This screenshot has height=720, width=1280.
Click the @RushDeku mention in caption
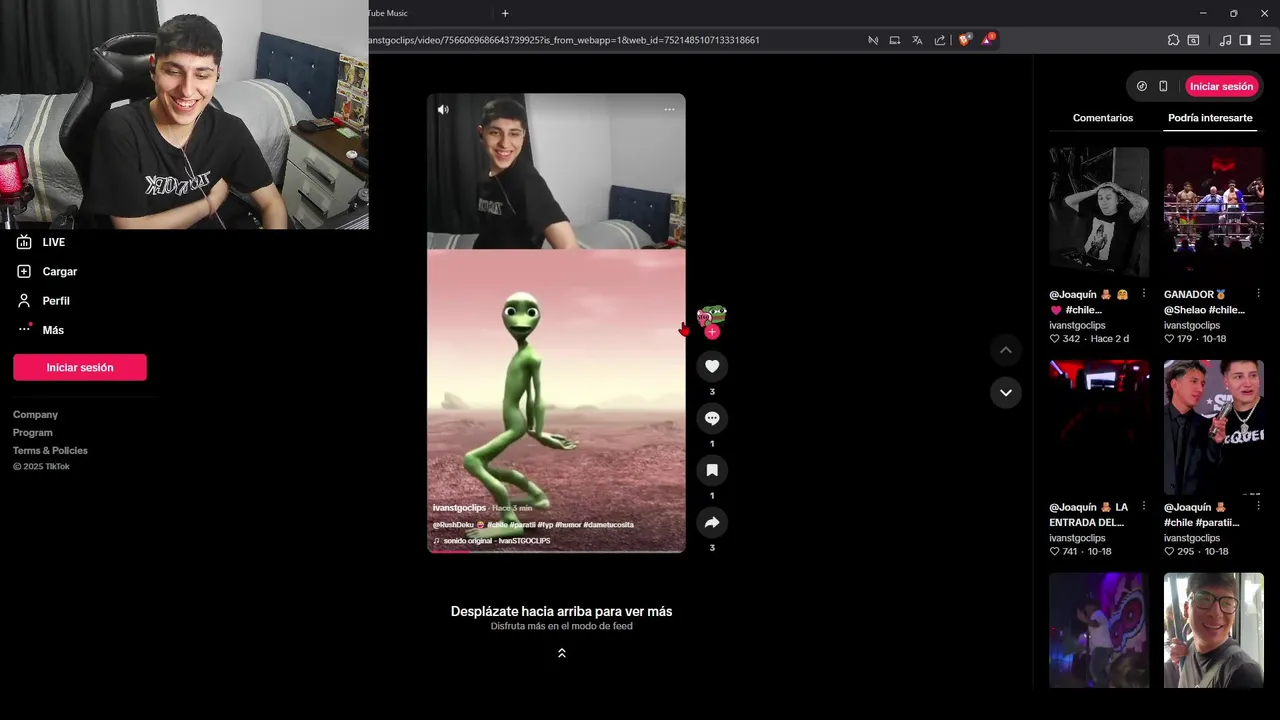453,525
